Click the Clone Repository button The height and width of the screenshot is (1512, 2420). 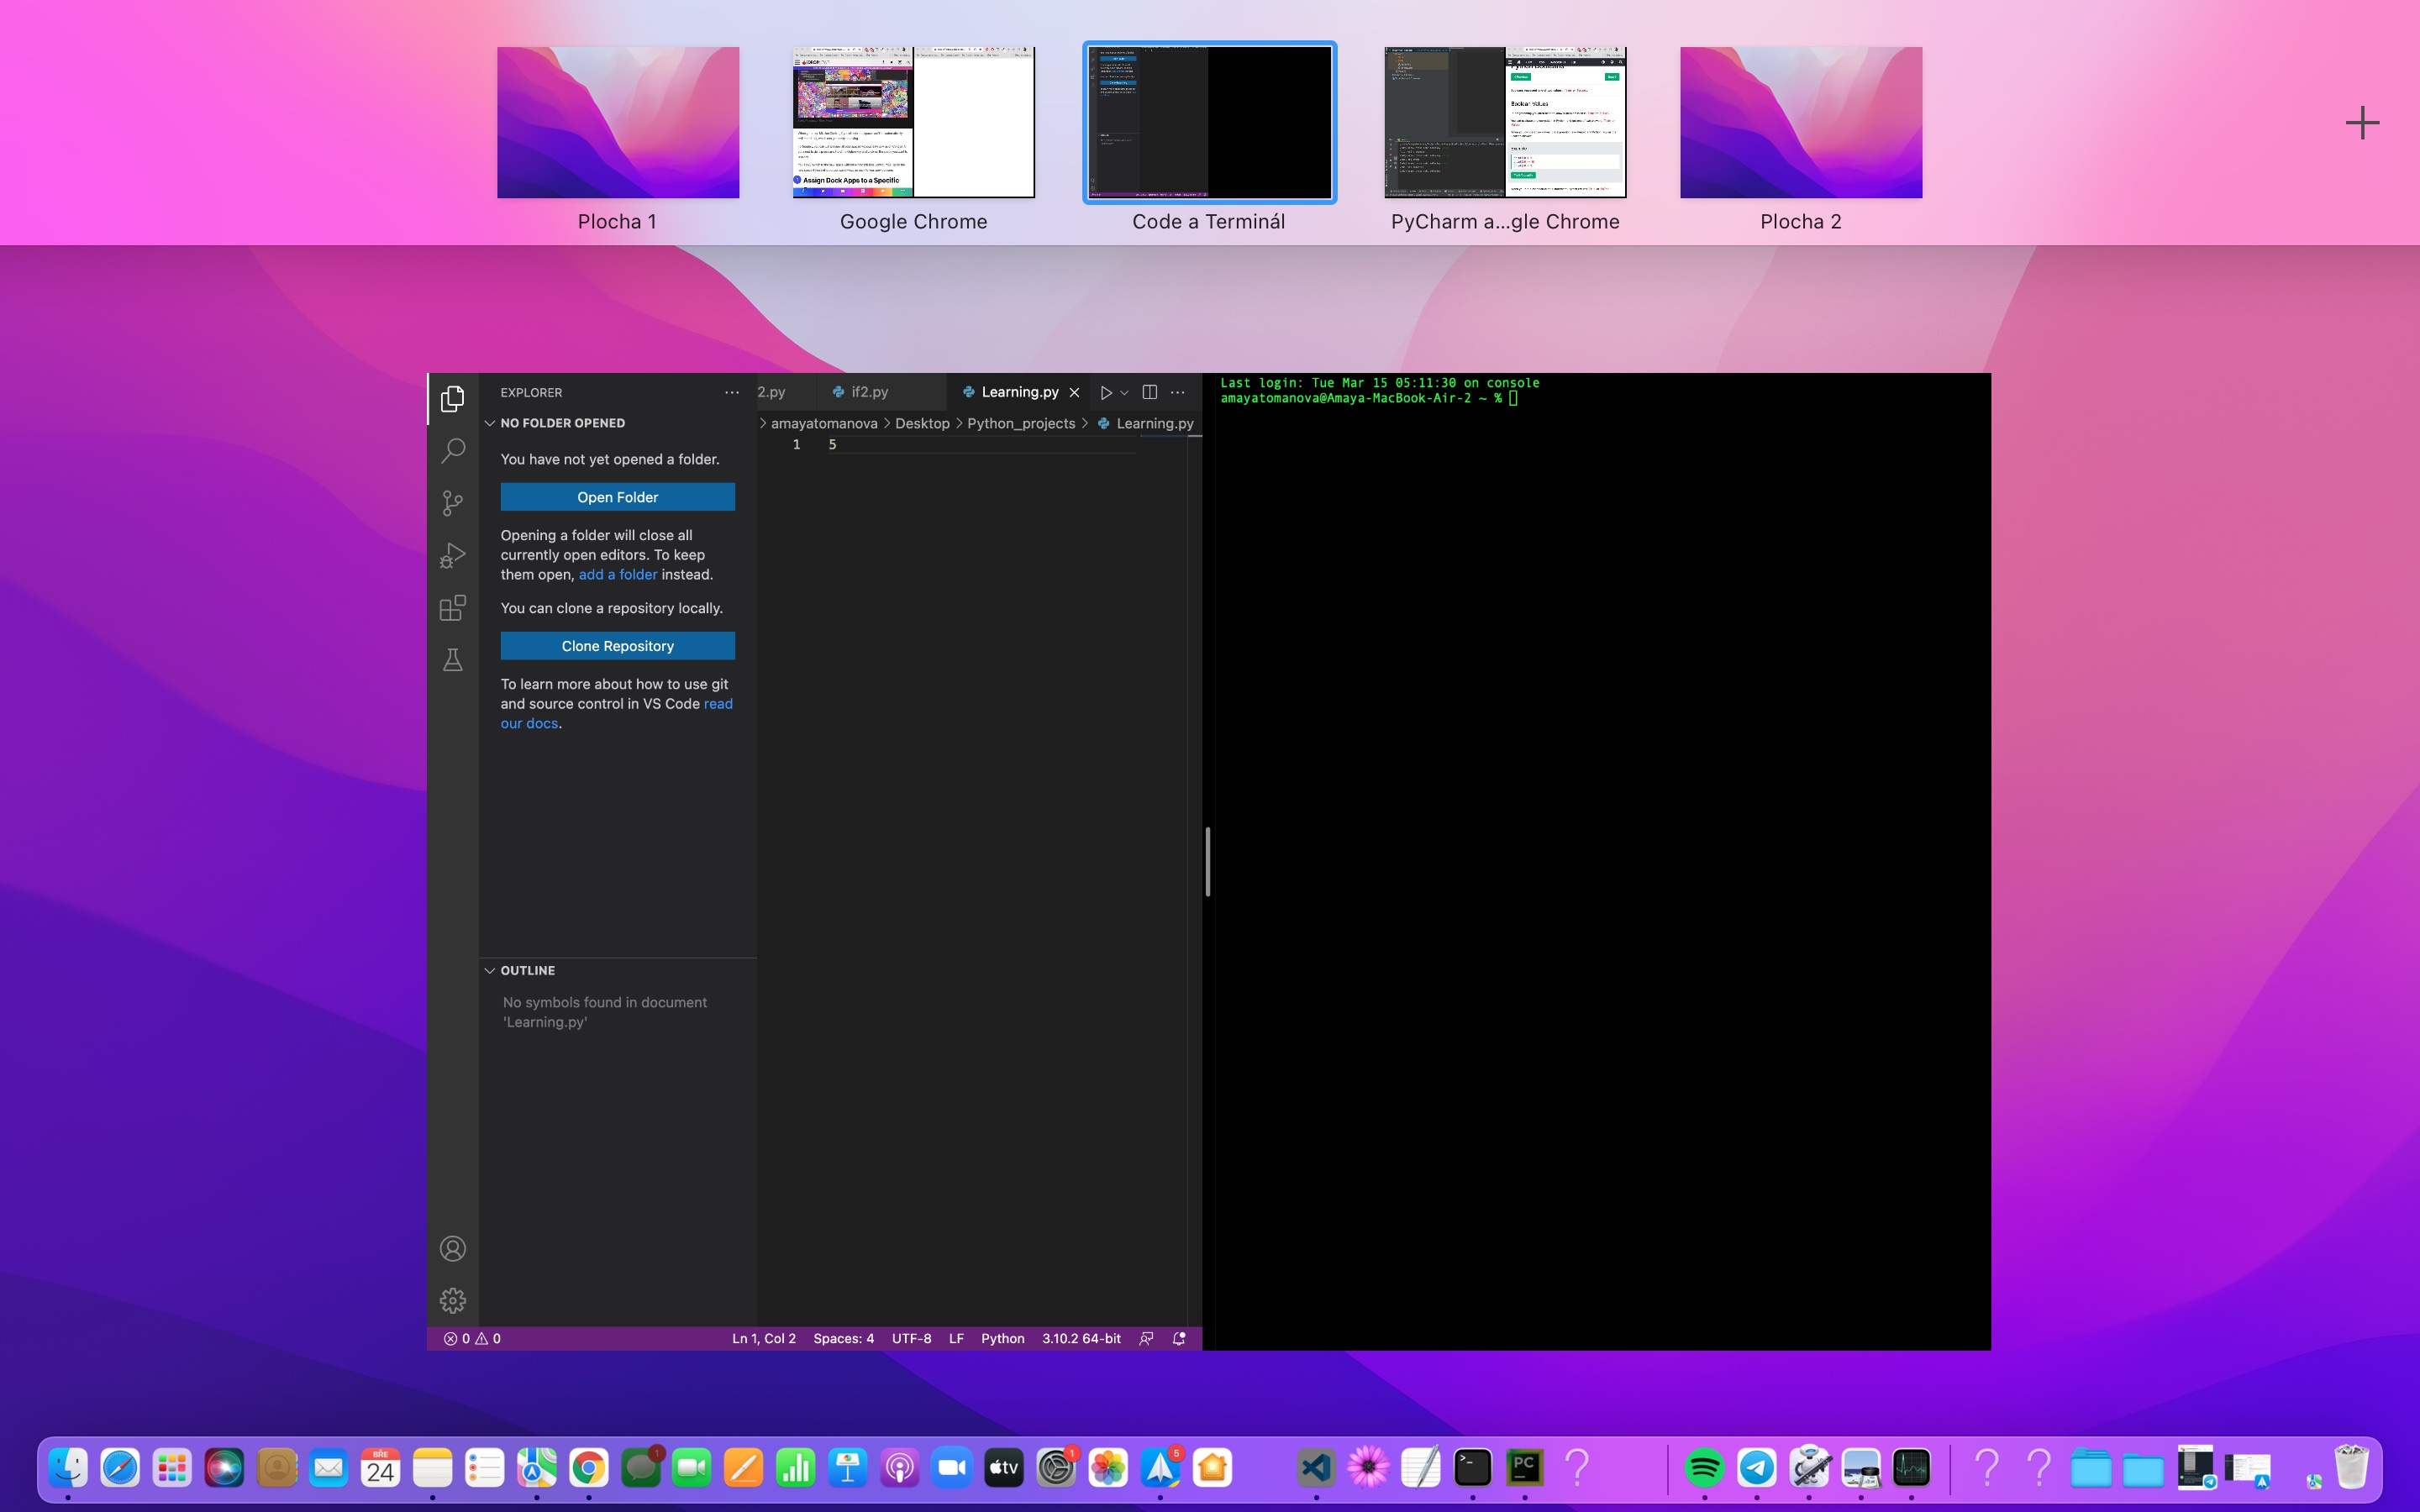(617, 646)
